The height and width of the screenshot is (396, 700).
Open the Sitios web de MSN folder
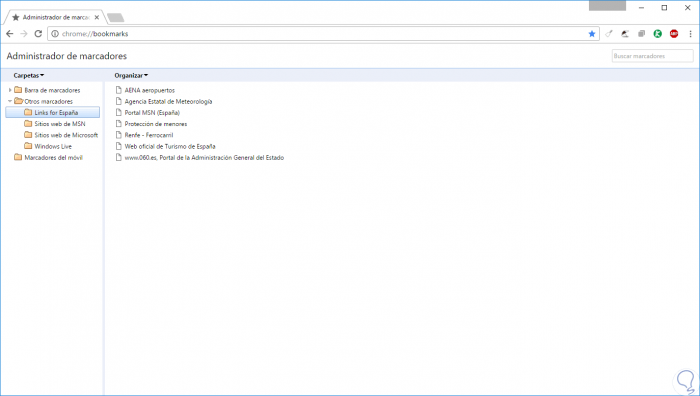(x=59, y=124)
